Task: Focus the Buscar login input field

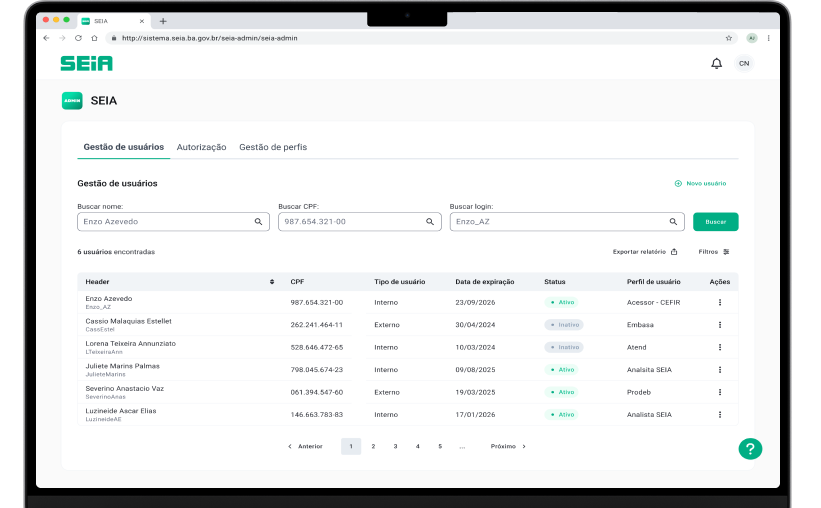Action: coord(556,222)
